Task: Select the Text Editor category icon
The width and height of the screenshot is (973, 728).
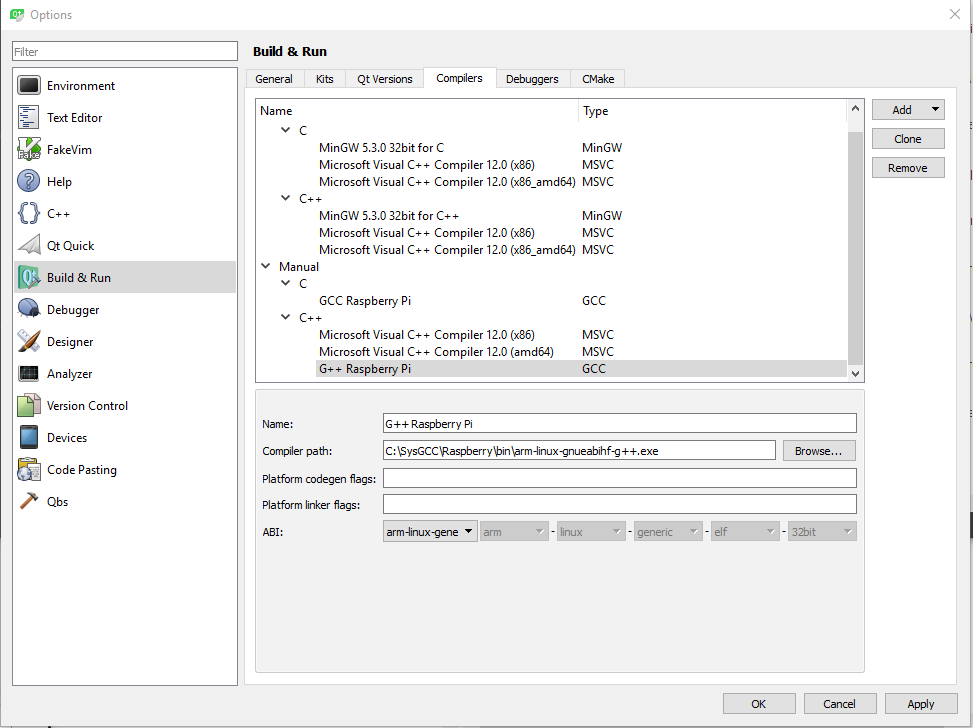Action: (x=29, y=117)
